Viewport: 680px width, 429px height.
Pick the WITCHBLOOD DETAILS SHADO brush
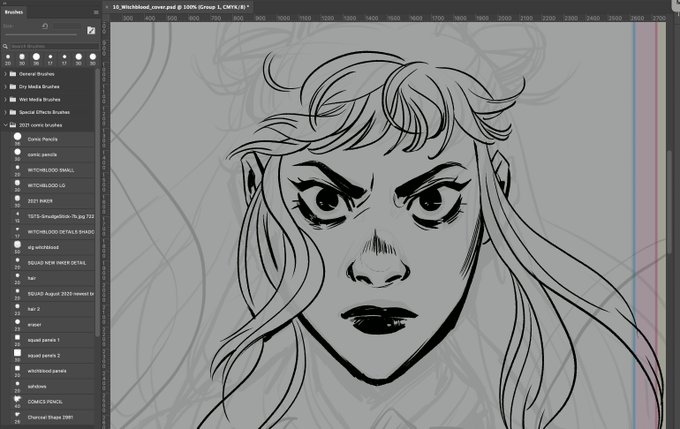(x=51, y=232)
